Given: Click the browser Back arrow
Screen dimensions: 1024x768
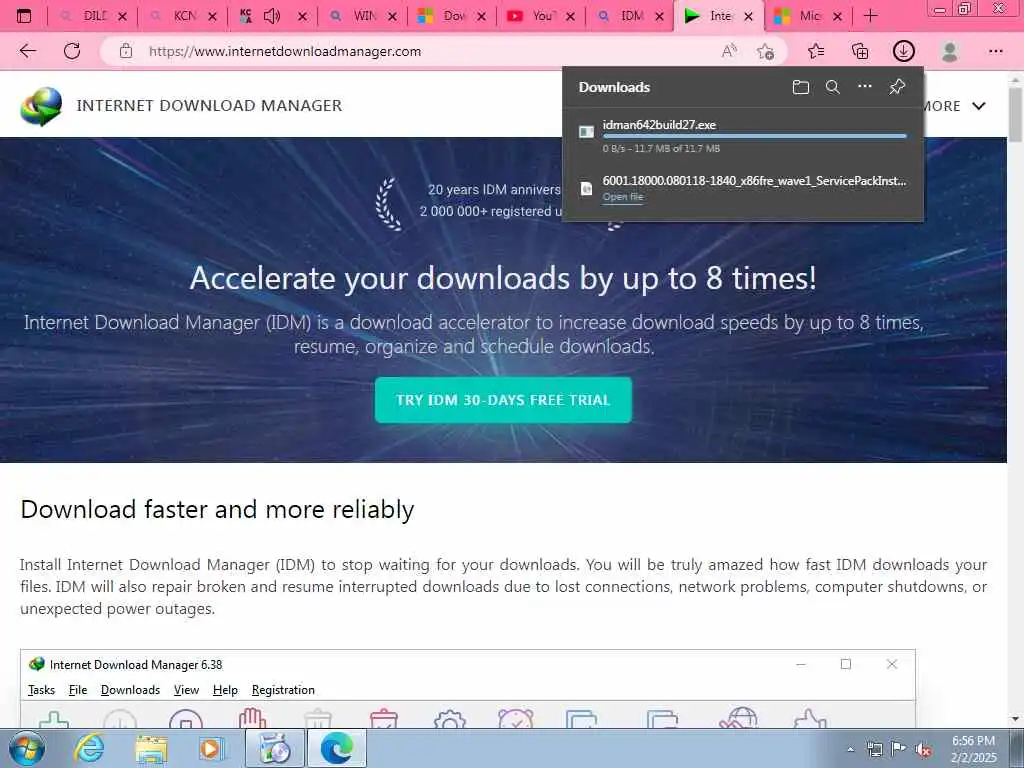Looking at the screenshot, I should [27, 51].
